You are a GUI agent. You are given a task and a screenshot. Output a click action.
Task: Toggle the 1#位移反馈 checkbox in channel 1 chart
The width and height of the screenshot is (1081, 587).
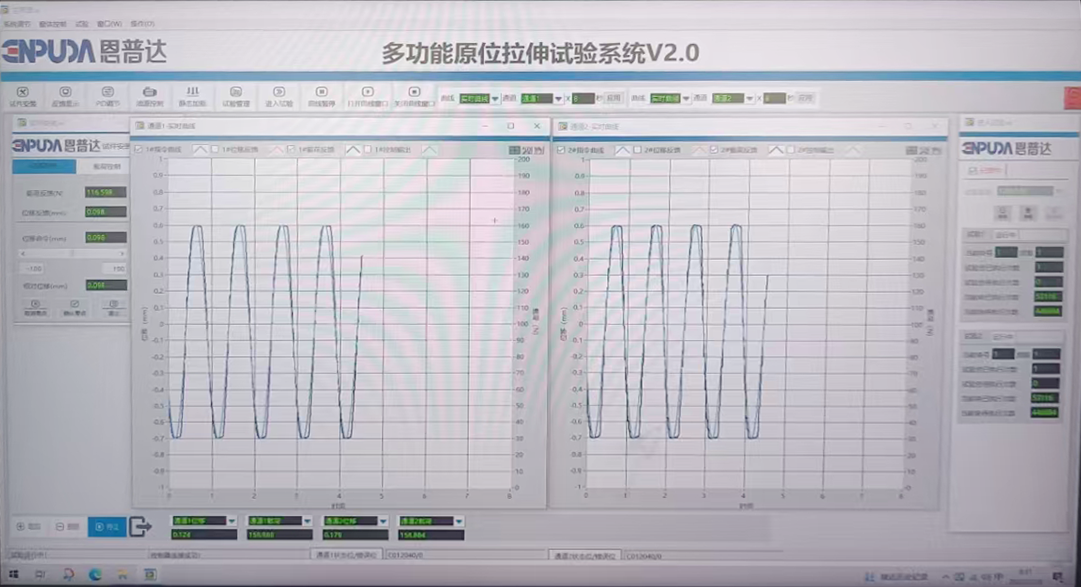point(215,150)
